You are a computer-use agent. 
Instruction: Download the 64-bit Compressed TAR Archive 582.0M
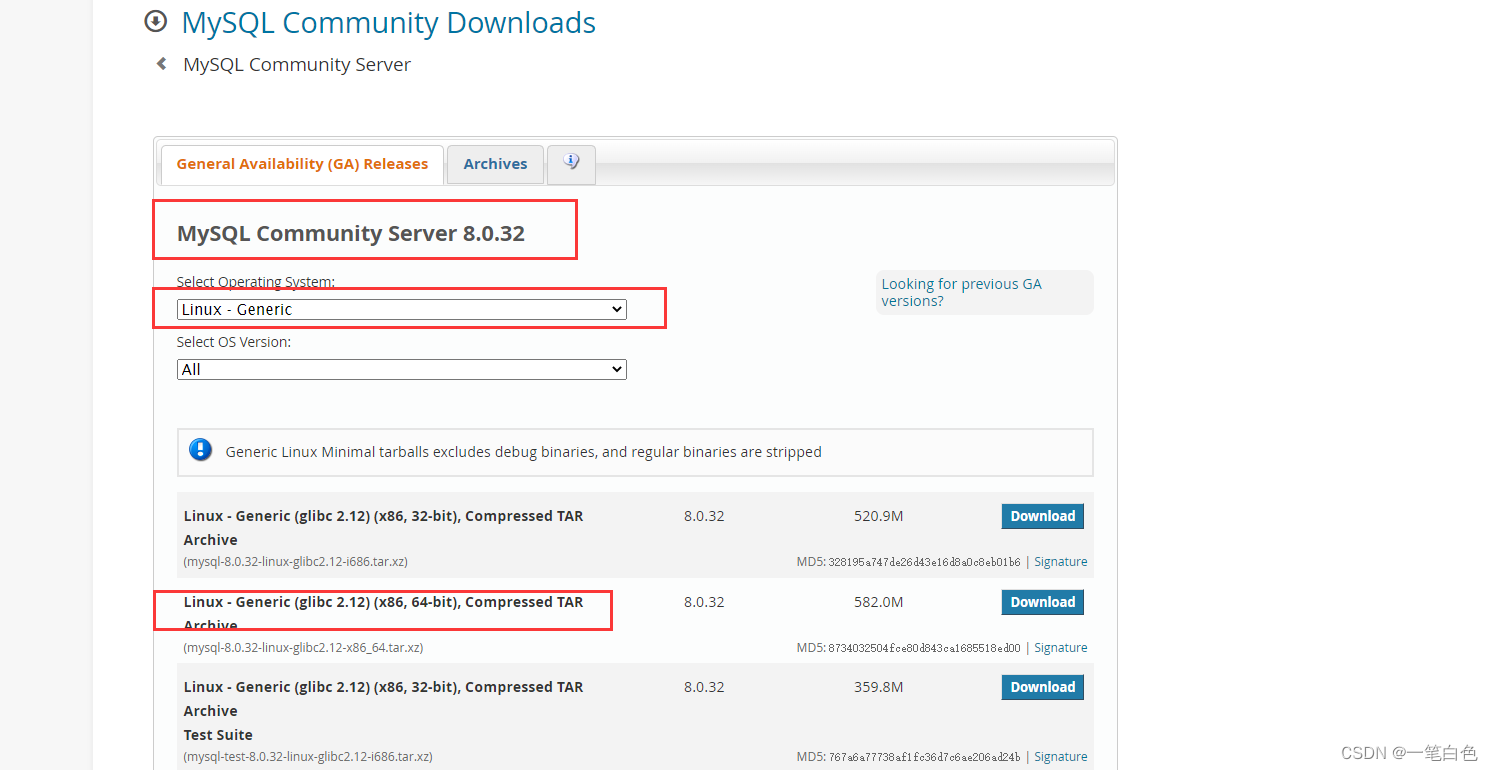pyautogui.click(x=1042, y=602)
